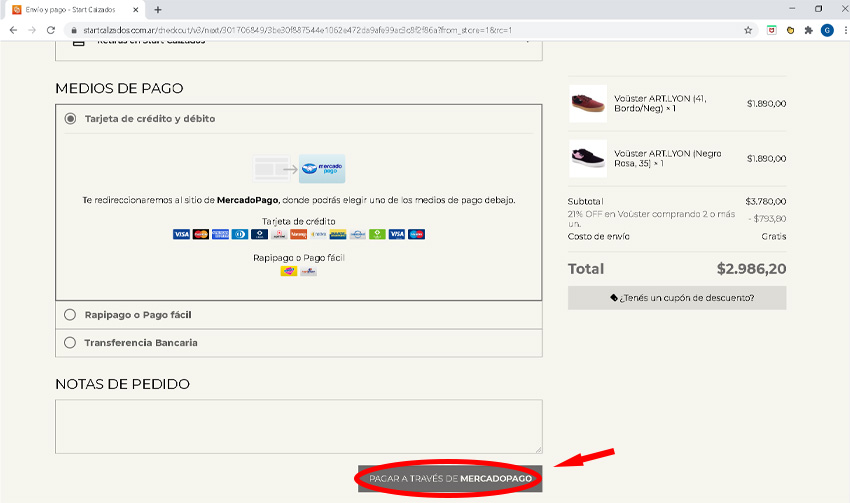Screen dimensions: 850x503
Task: Bookmark this page with the star icon
Action: pyautogui.click(x=748, y=30)
